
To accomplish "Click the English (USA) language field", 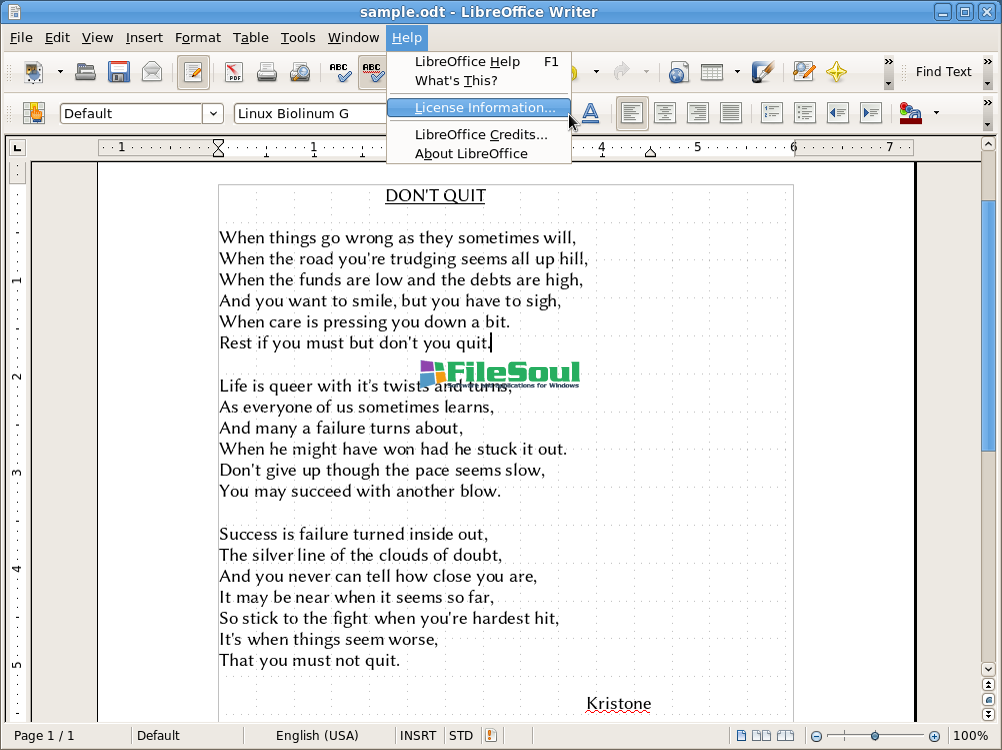I will [x=317, y=736].
